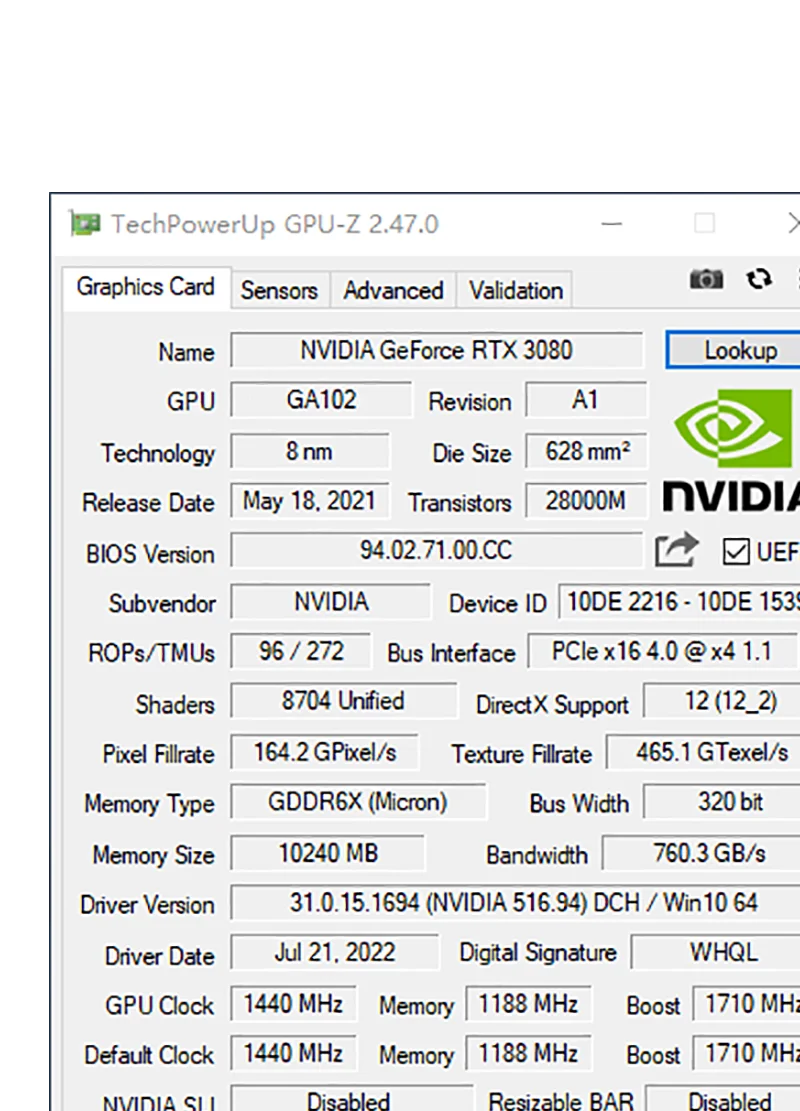Click the Bus Interface field PCIe x16 4.0
Viewport: 800px width, 1111px height.
(x=663, y=651)
